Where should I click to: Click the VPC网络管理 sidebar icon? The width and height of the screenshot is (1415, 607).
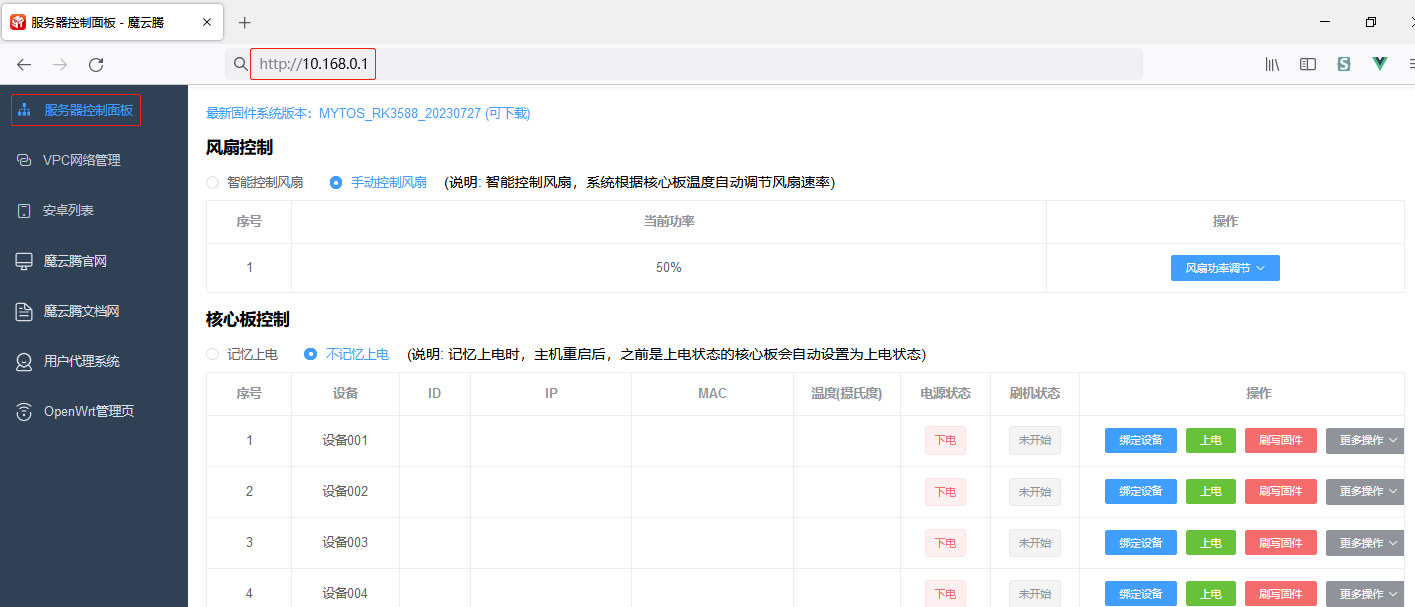click(x=25, y=160)
